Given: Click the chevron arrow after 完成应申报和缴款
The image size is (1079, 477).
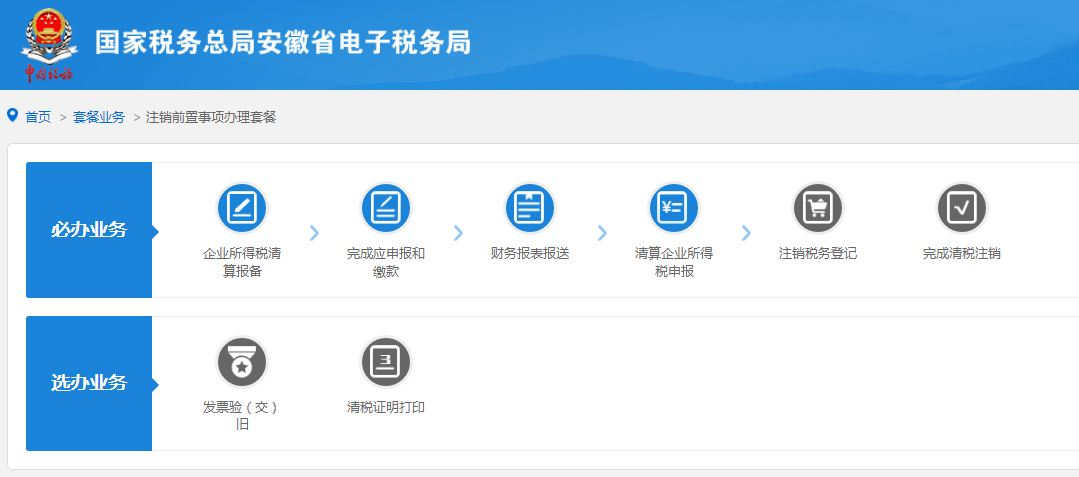Looking at the screenshot, I should click(458, 233).
